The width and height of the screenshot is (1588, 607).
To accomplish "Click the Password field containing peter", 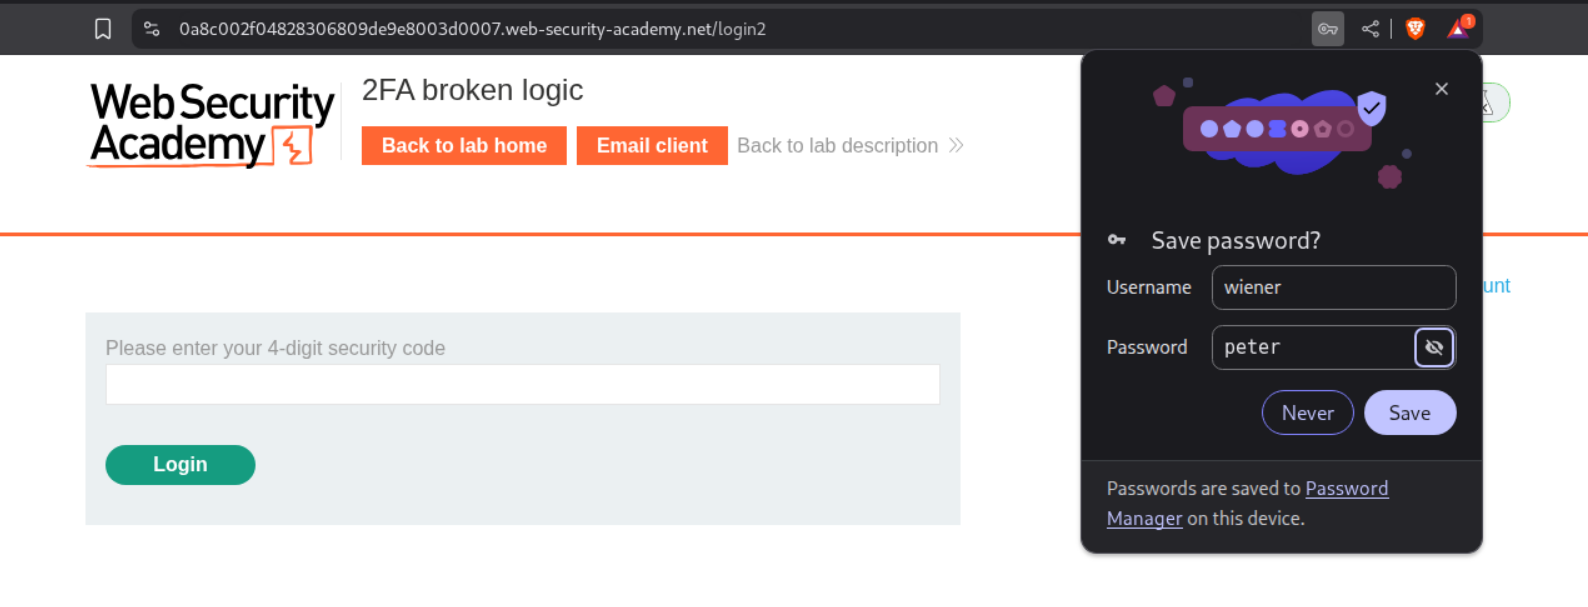I will coord(1311,347).
